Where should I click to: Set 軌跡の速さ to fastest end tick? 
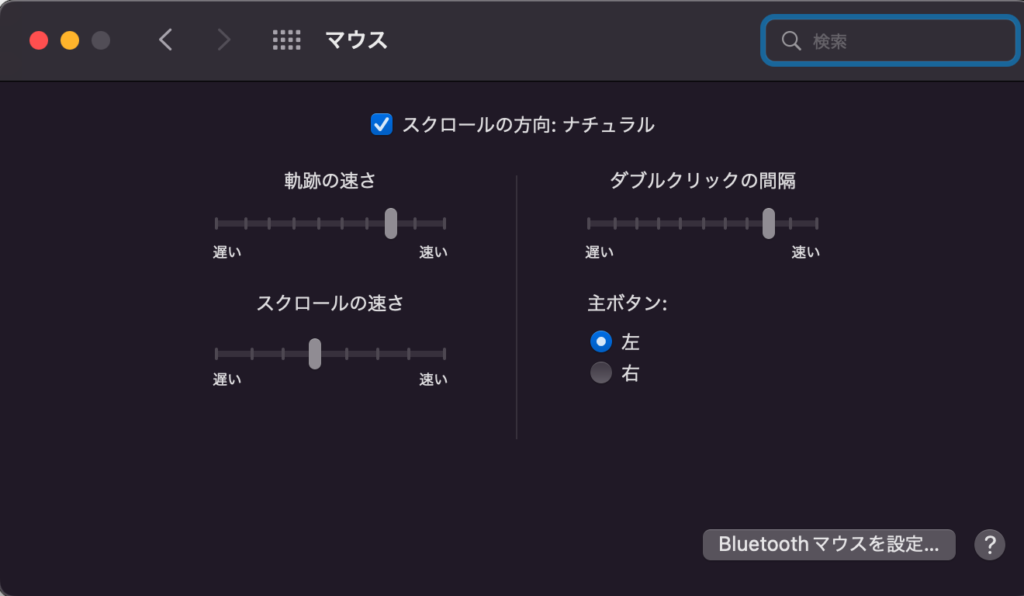tap(444, 223)
